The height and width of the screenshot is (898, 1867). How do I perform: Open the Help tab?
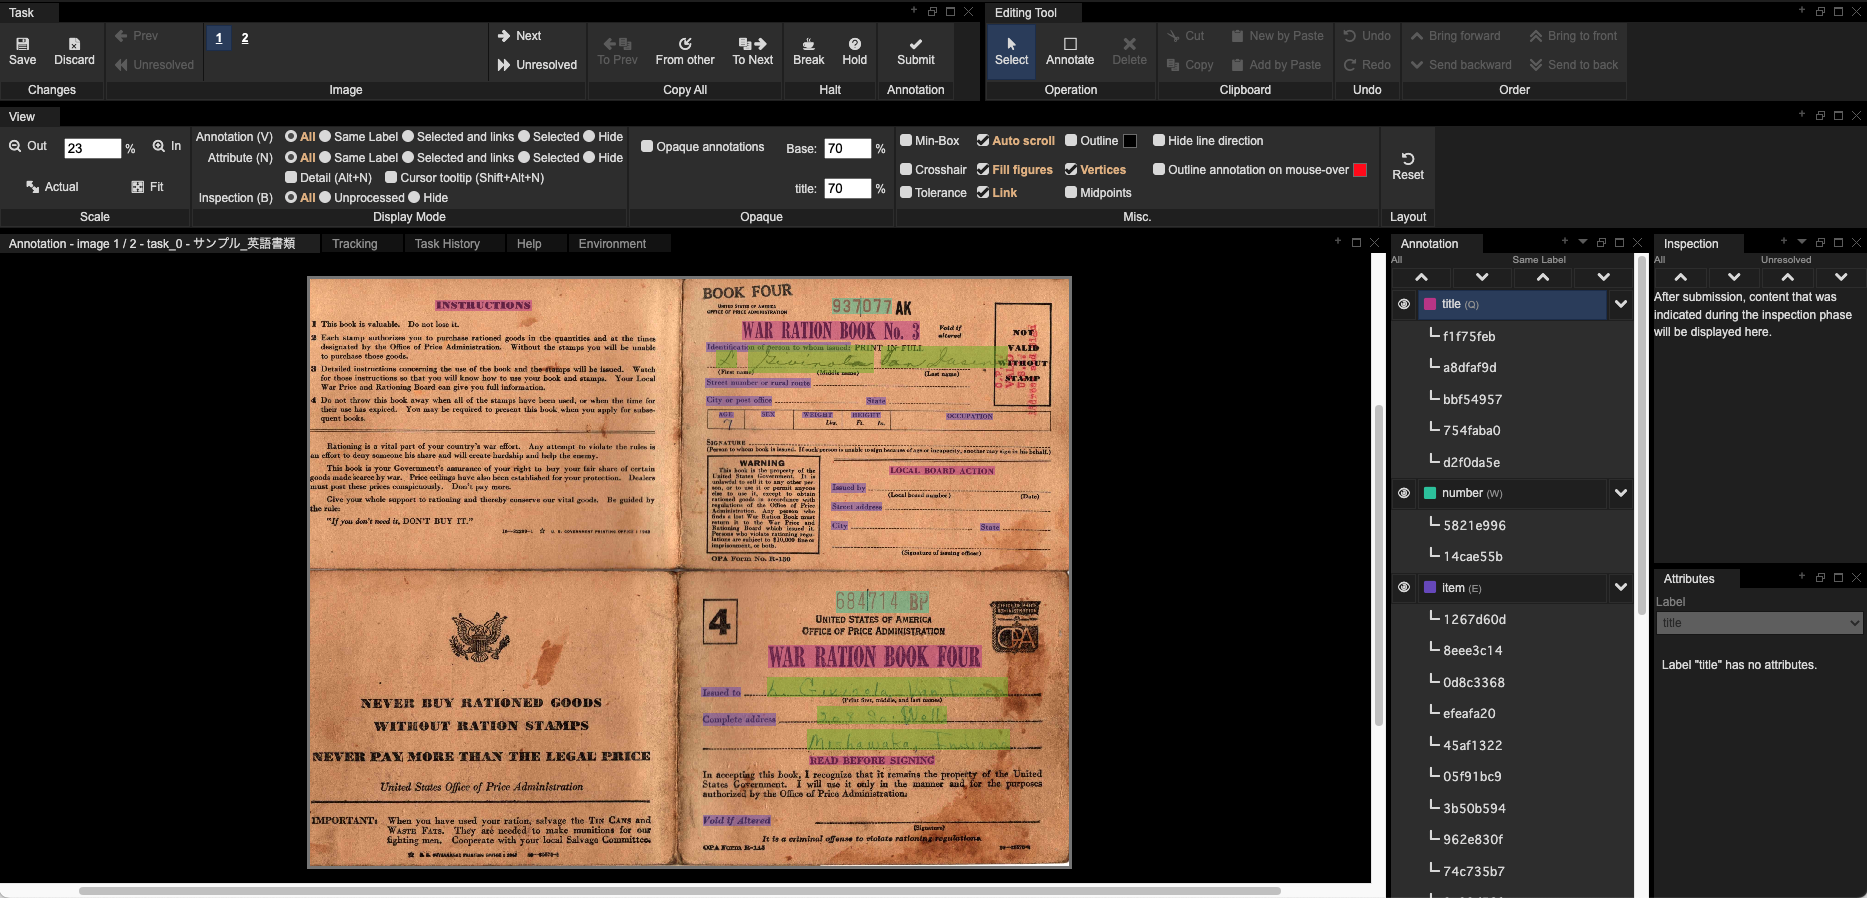click(529, 244)
